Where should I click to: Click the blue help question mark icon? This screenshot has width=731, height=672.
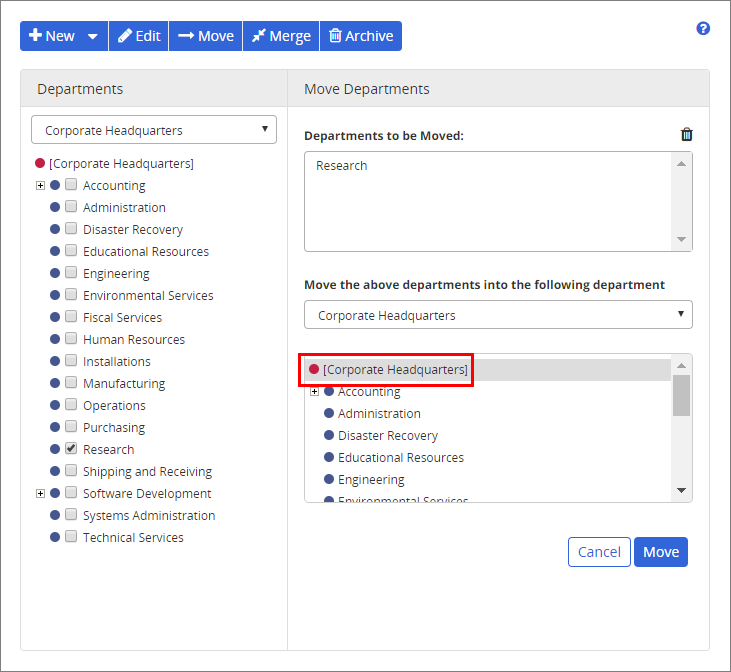pyautogui.click(x=703, y=29)
